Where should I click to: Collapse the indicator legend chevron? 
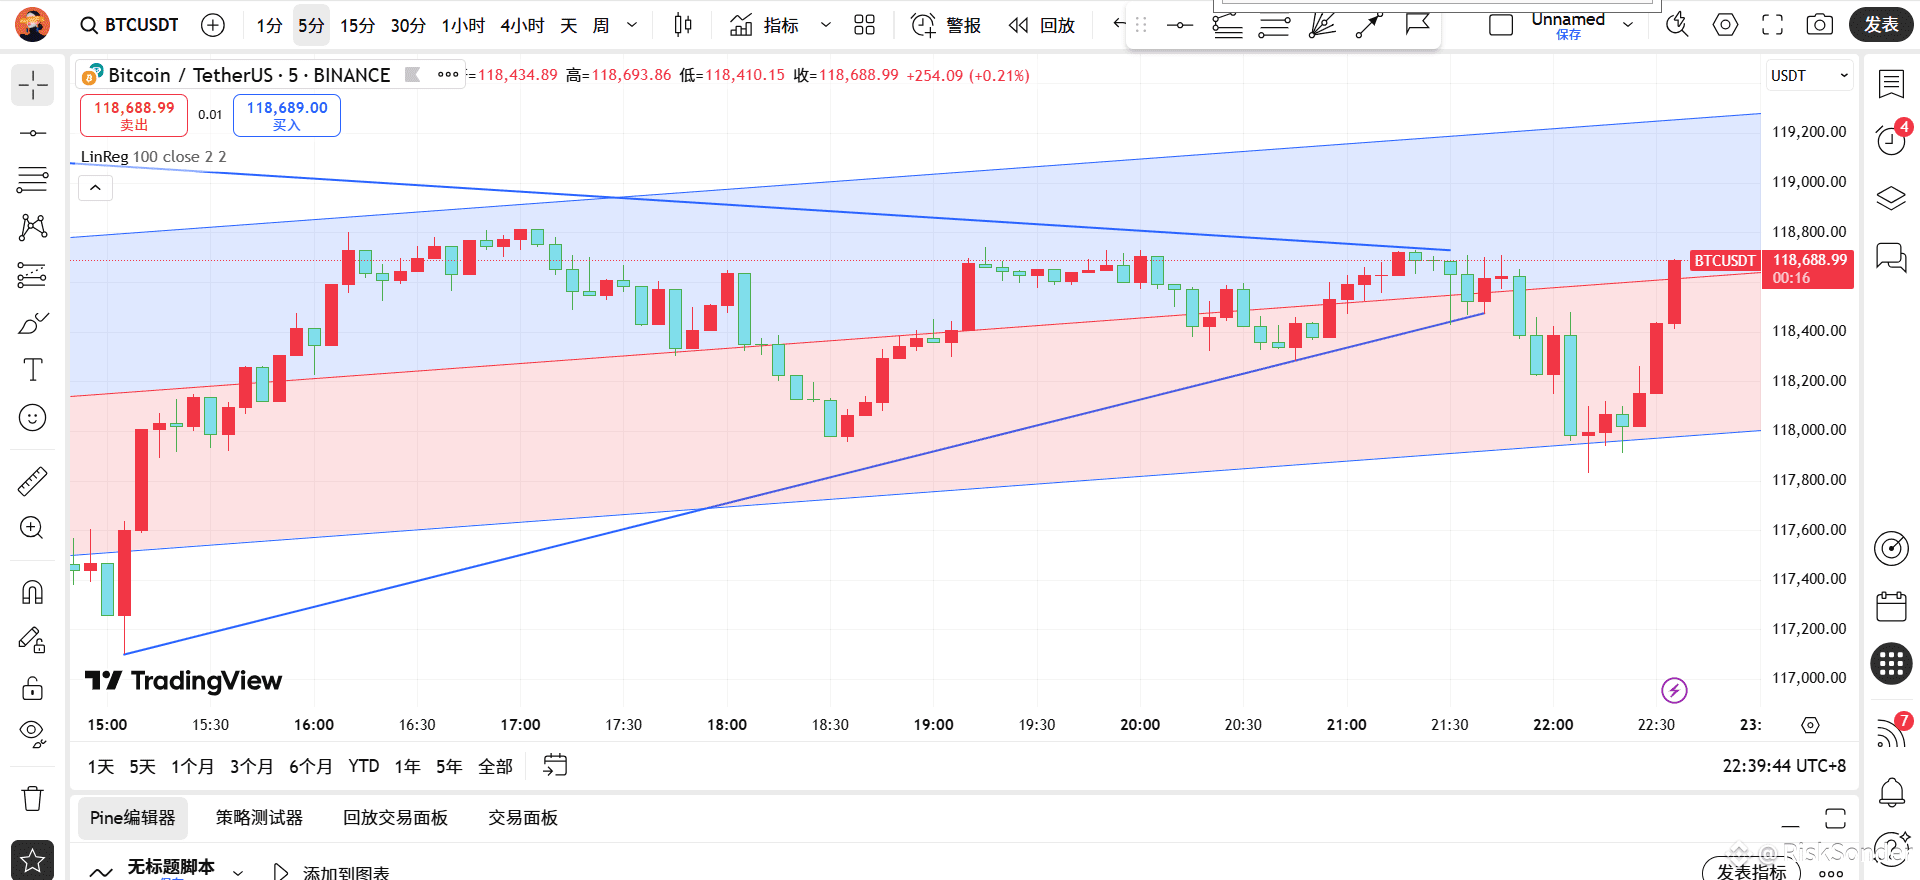(95, 188)
